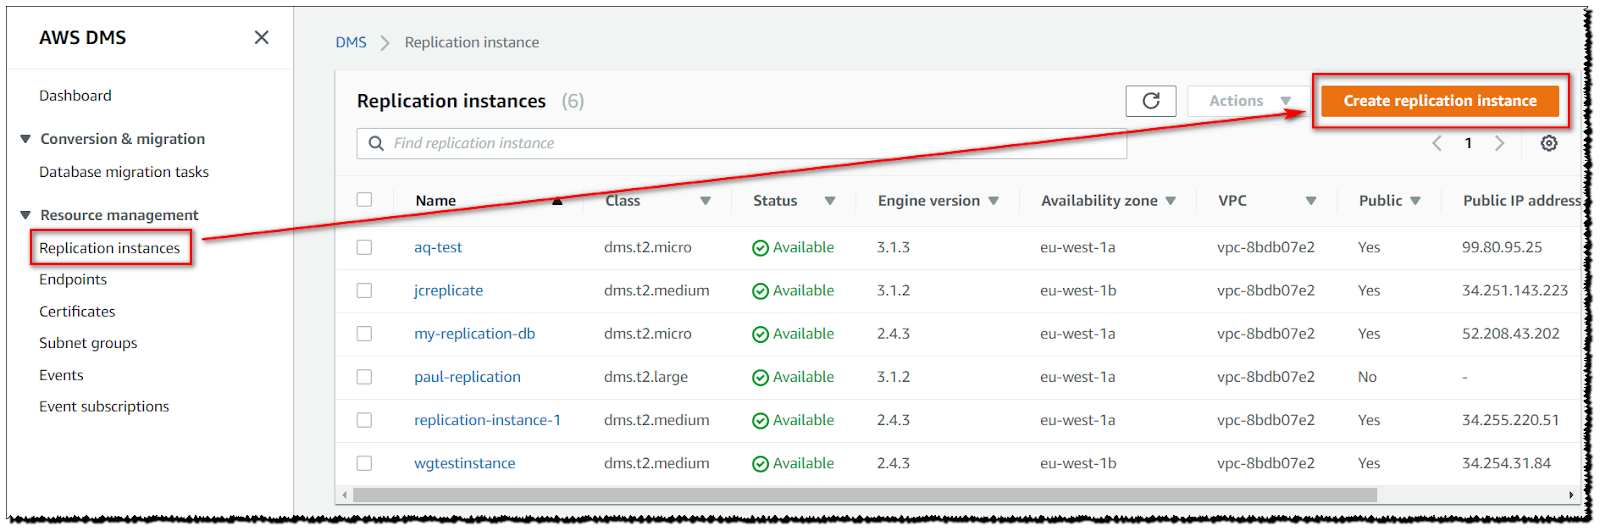Click Available status icon for replication-instance-1
Screen dimensions: 1600x531
pyautogui.click(x=760, y=421)
